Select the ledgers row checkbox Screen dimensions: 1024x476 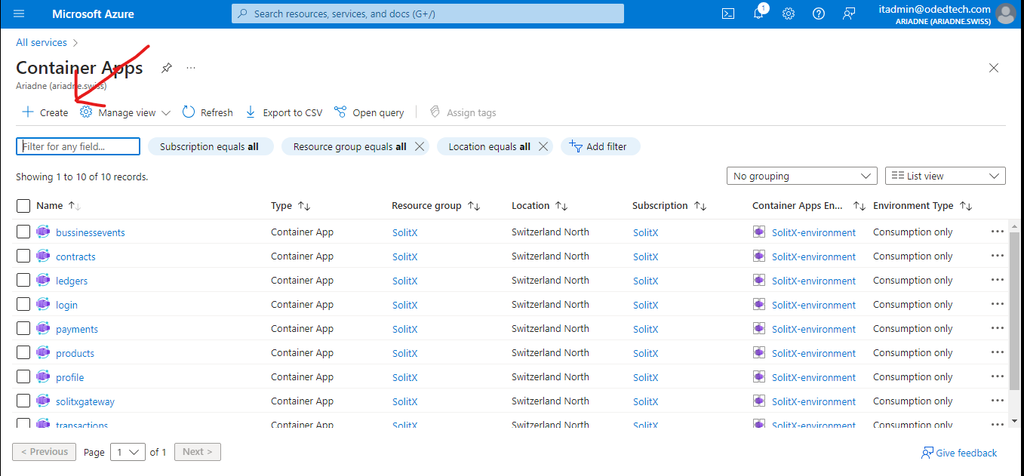(24, 280)
